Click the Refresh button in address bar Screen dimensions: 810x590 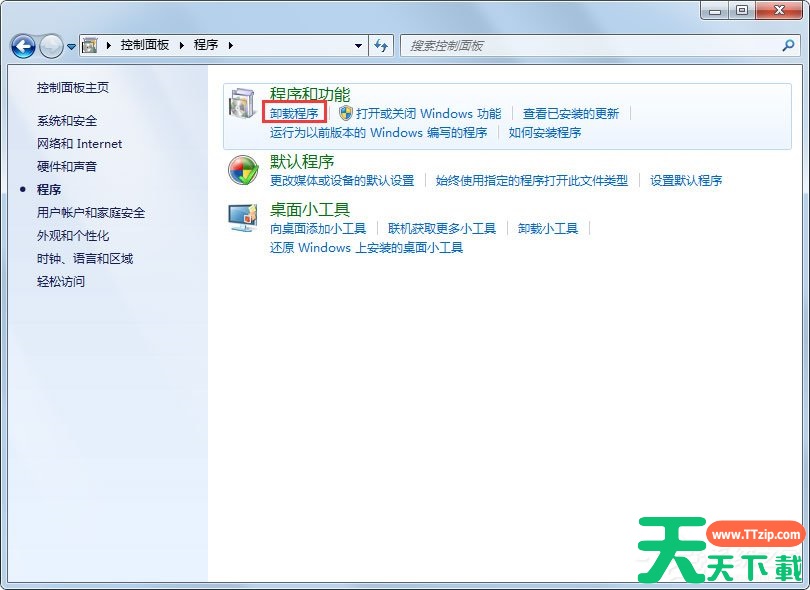[x=381, y=45]
